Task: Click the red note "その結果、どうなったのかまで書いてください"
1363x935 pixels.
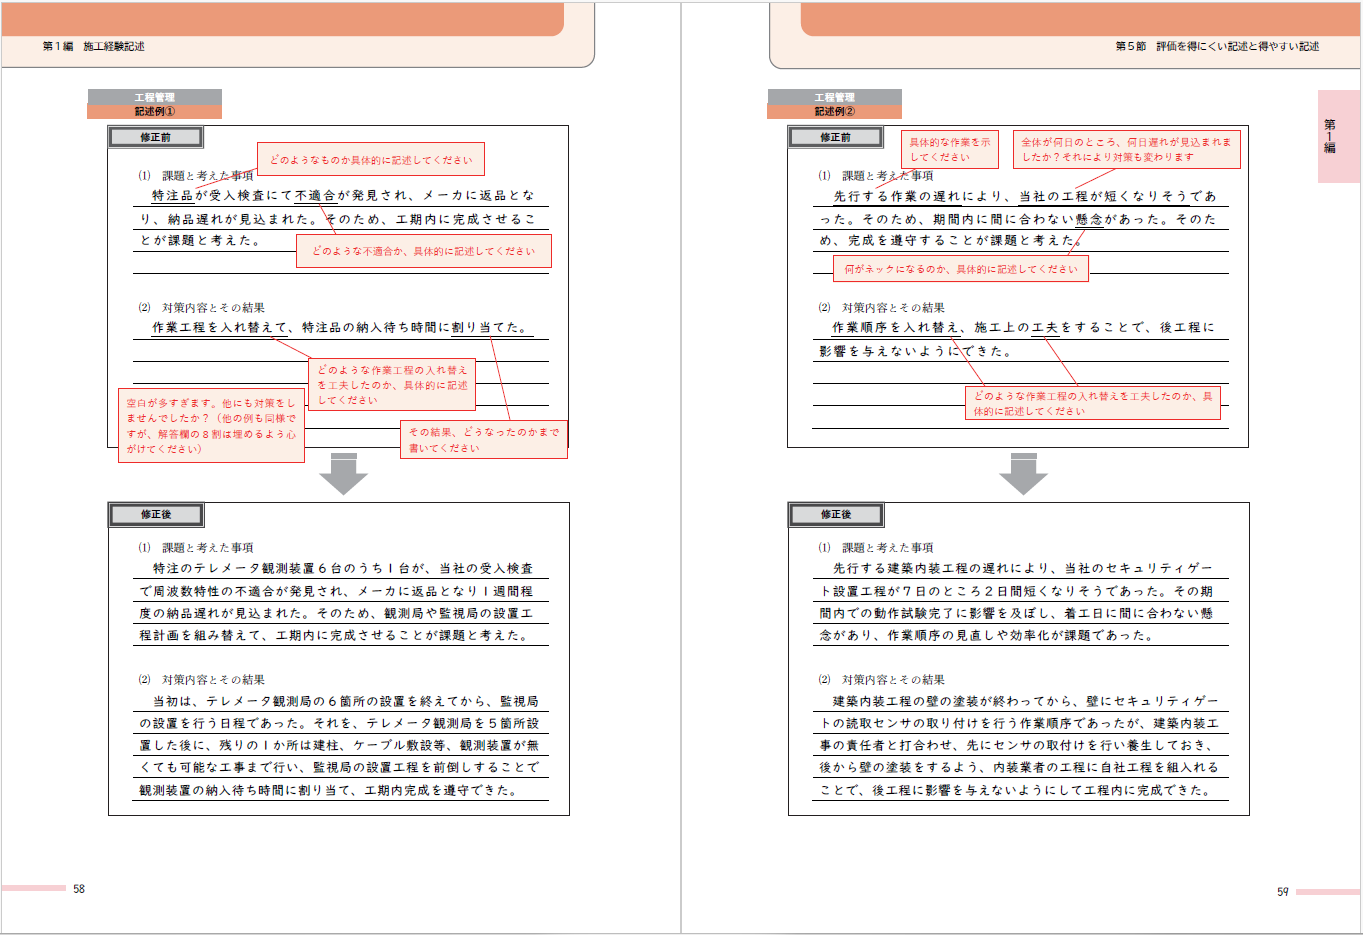Action: (x=484, y=439)
